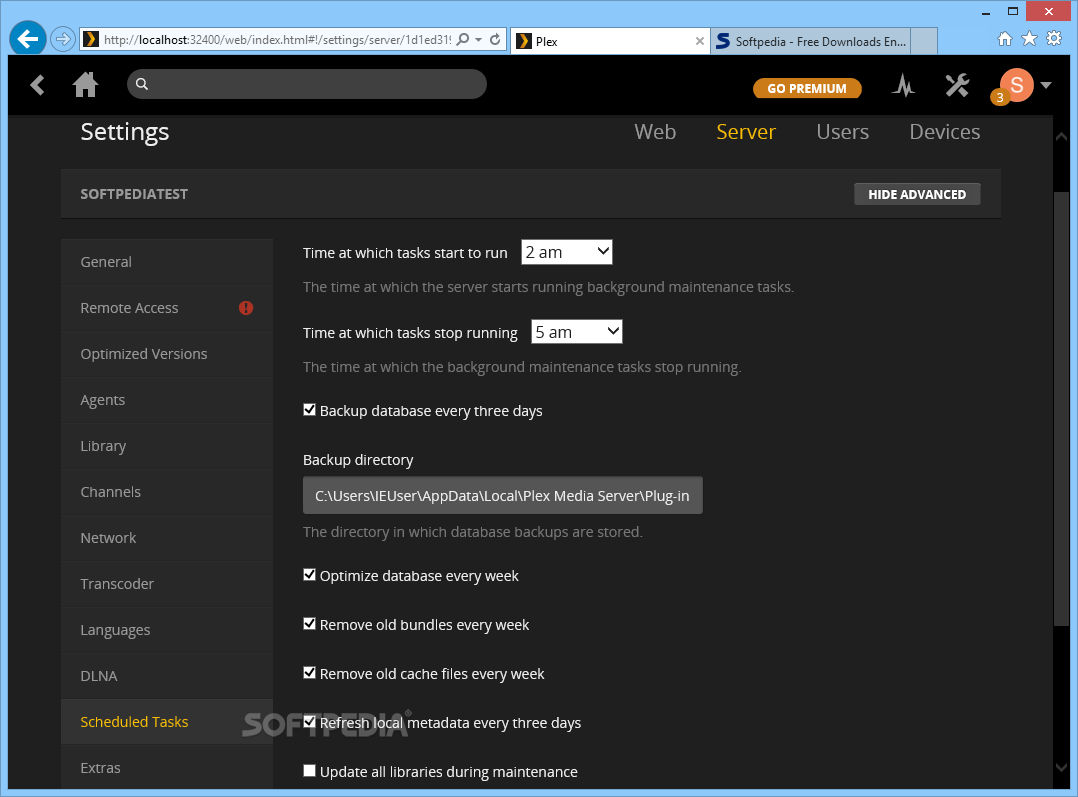This screenshot has width=1078, height=797.
Task: Click the scrollbar down arrow
Action: coord(1061,767)
